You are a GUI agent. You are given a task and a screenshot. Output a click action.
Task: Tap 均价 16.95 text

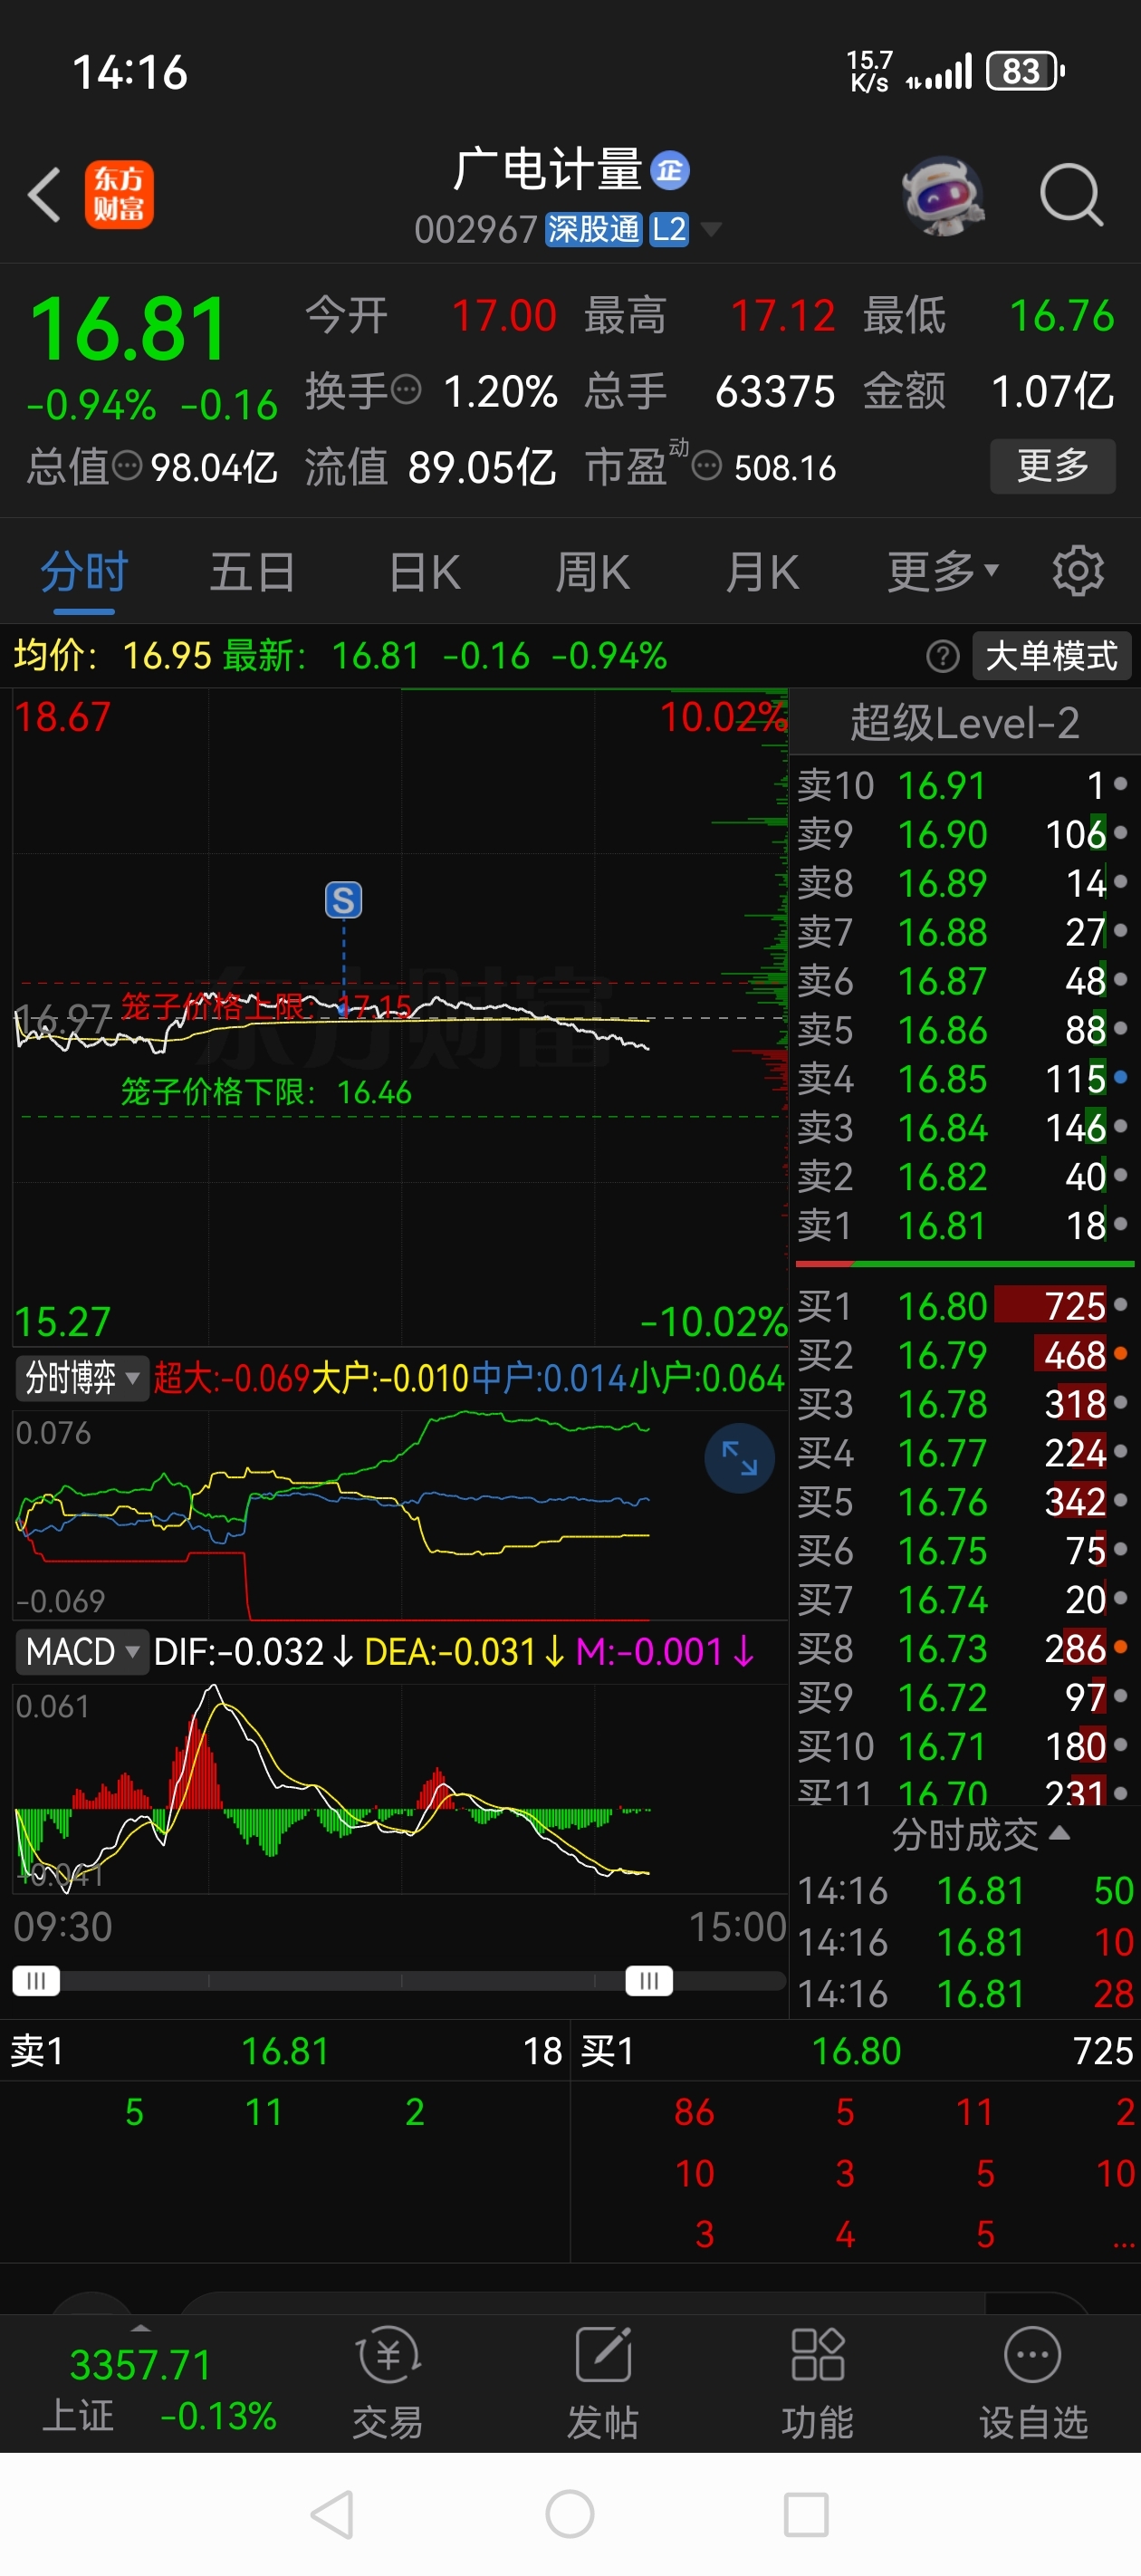point(112,656)
